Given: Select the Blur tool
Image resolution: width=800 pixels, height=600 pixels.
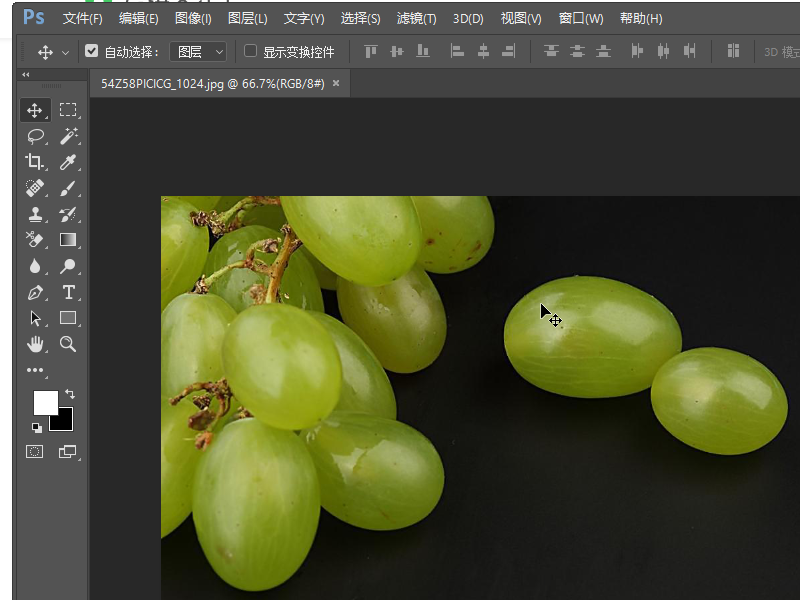Looking at the screenshot, I should 35,266.
